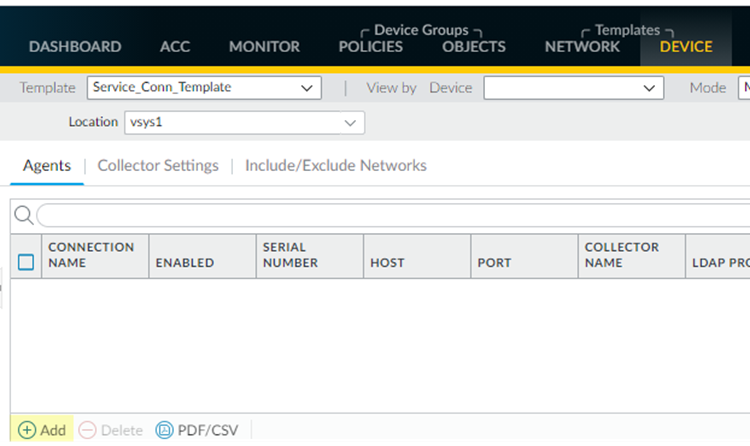Click the green Add plus icon
The height and width of the screenshot is (446, 750).
pyautogui.click(x=26, y=430)
